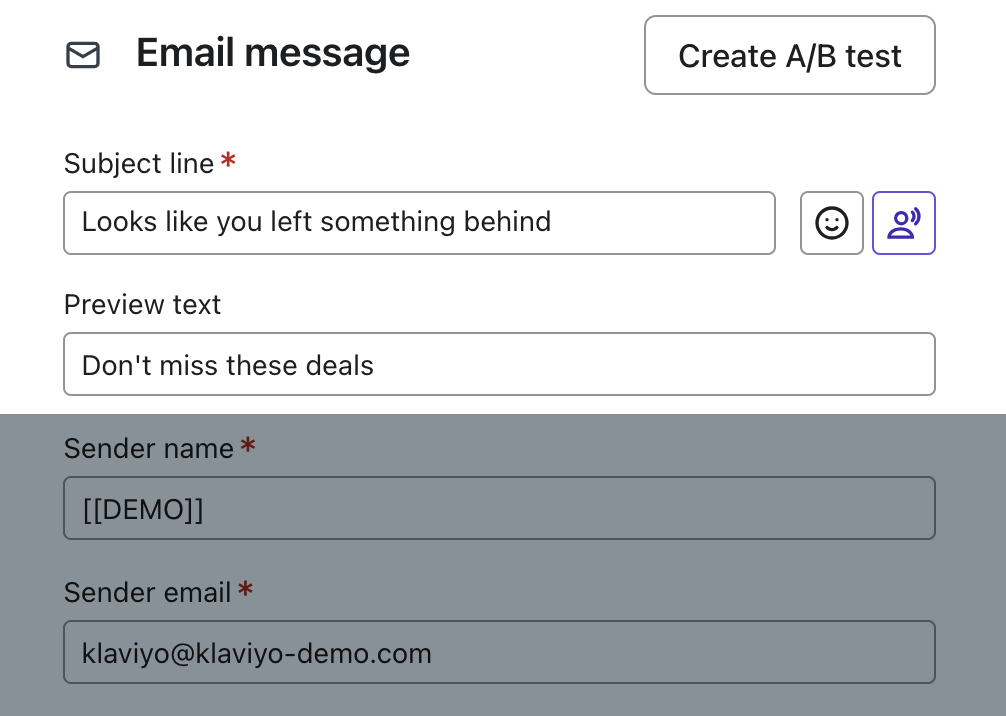Select the Sender email field
Viewport: 1006px width, 716px height.
(x=499, y=653)
